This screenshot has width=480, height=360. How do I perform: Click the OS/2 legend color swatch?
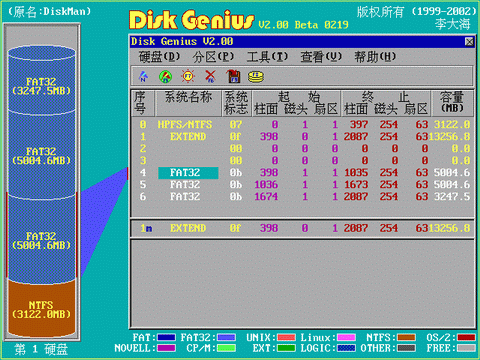click(466, 338)
